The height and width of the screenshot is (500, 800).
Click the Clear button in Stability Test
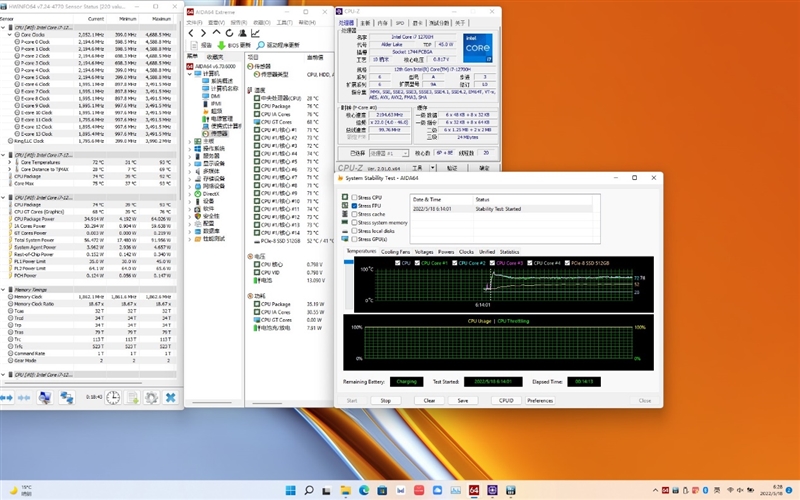430,401
